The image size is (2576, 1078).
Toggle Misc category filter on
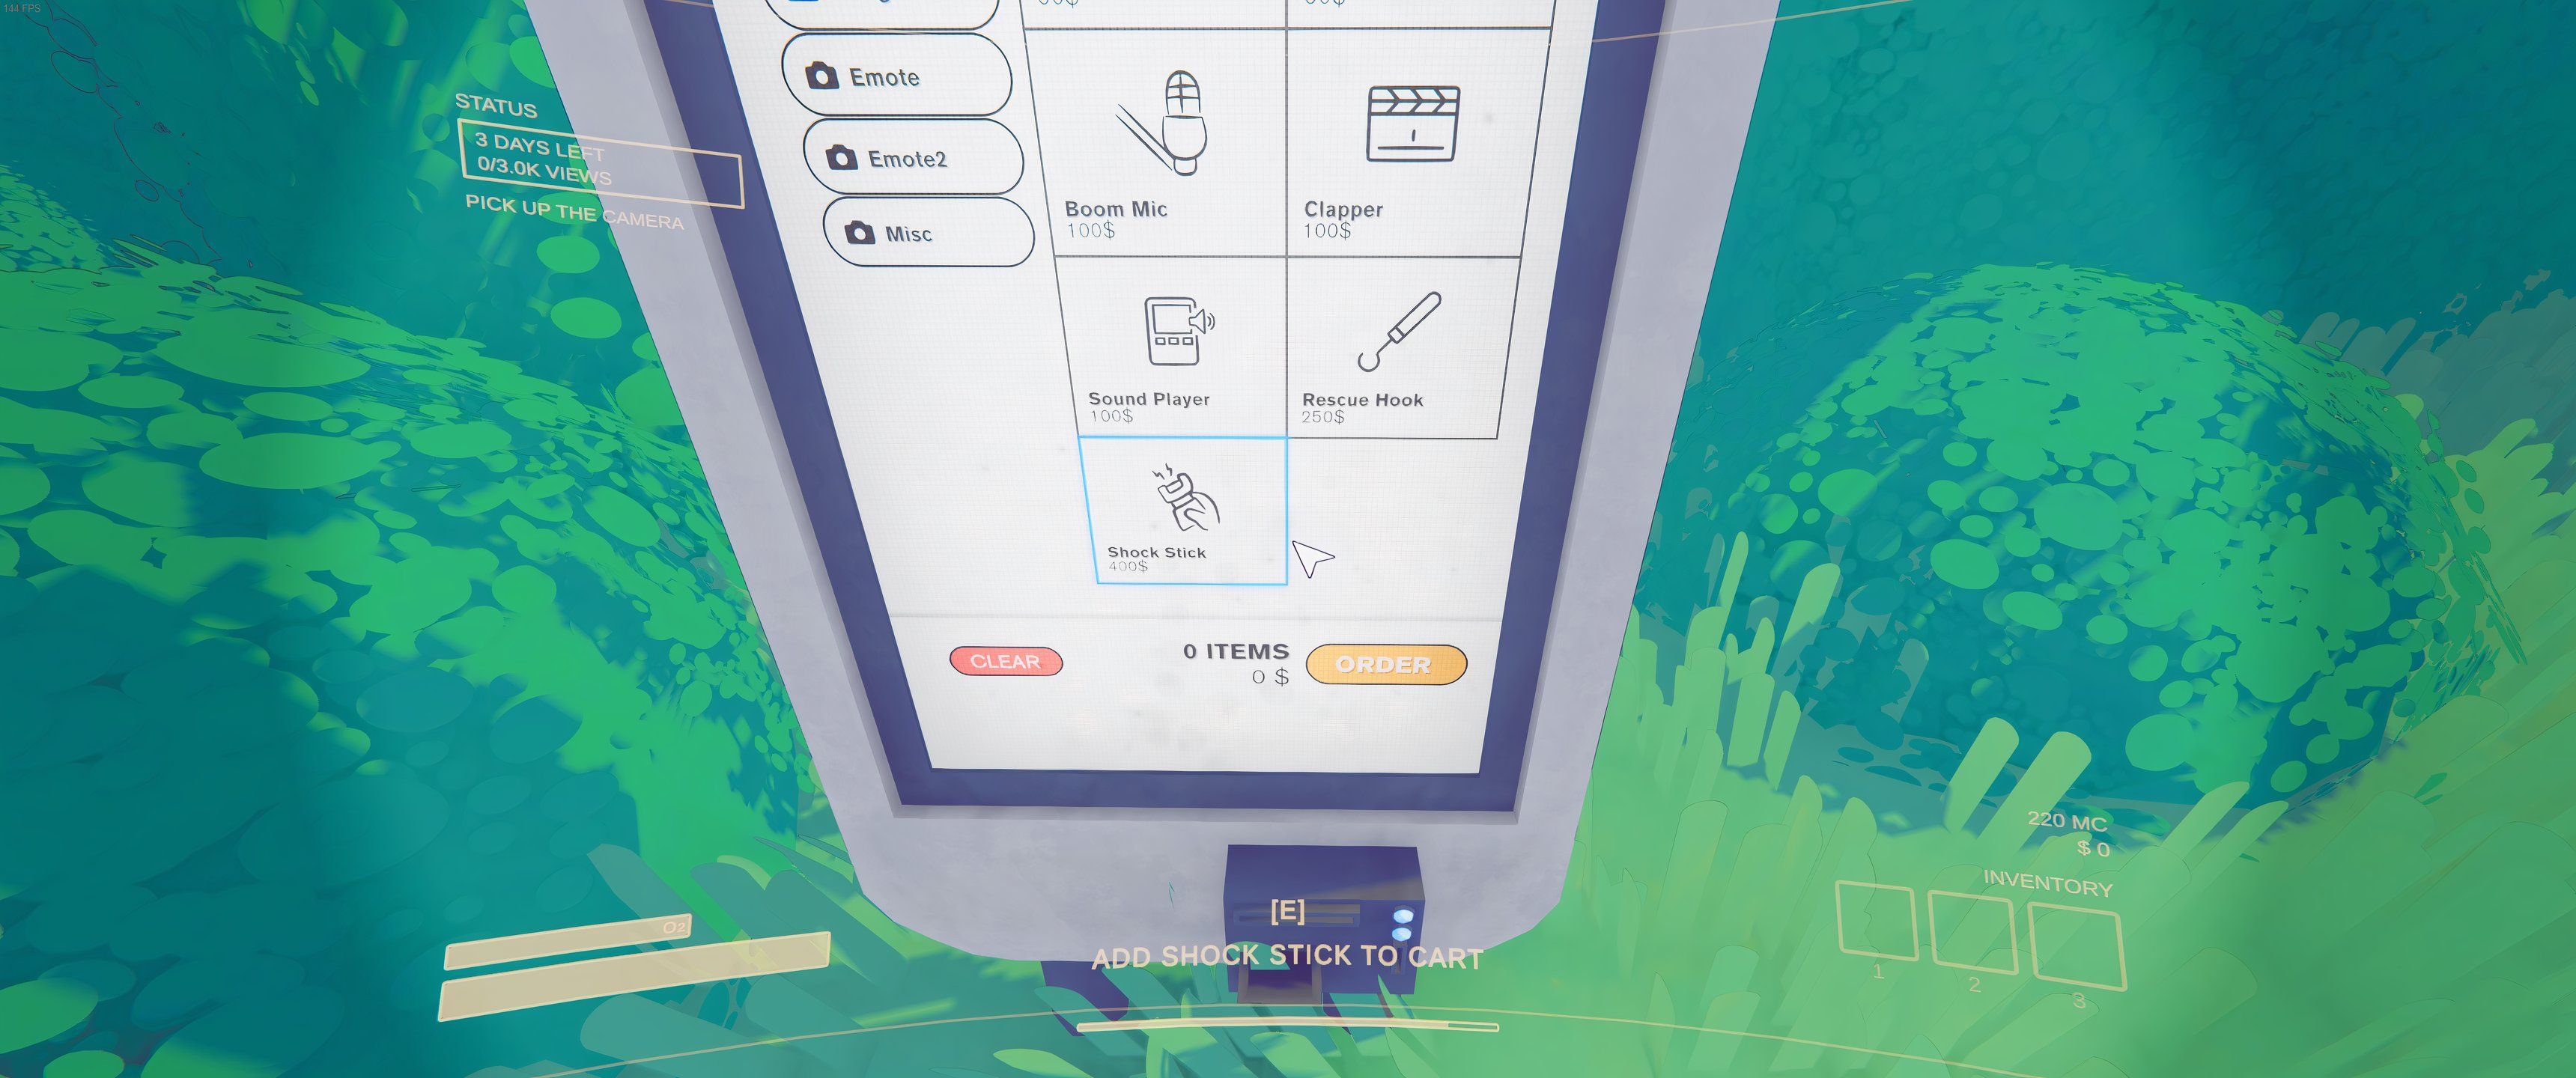pyautogui.click(x=907, y=230)
